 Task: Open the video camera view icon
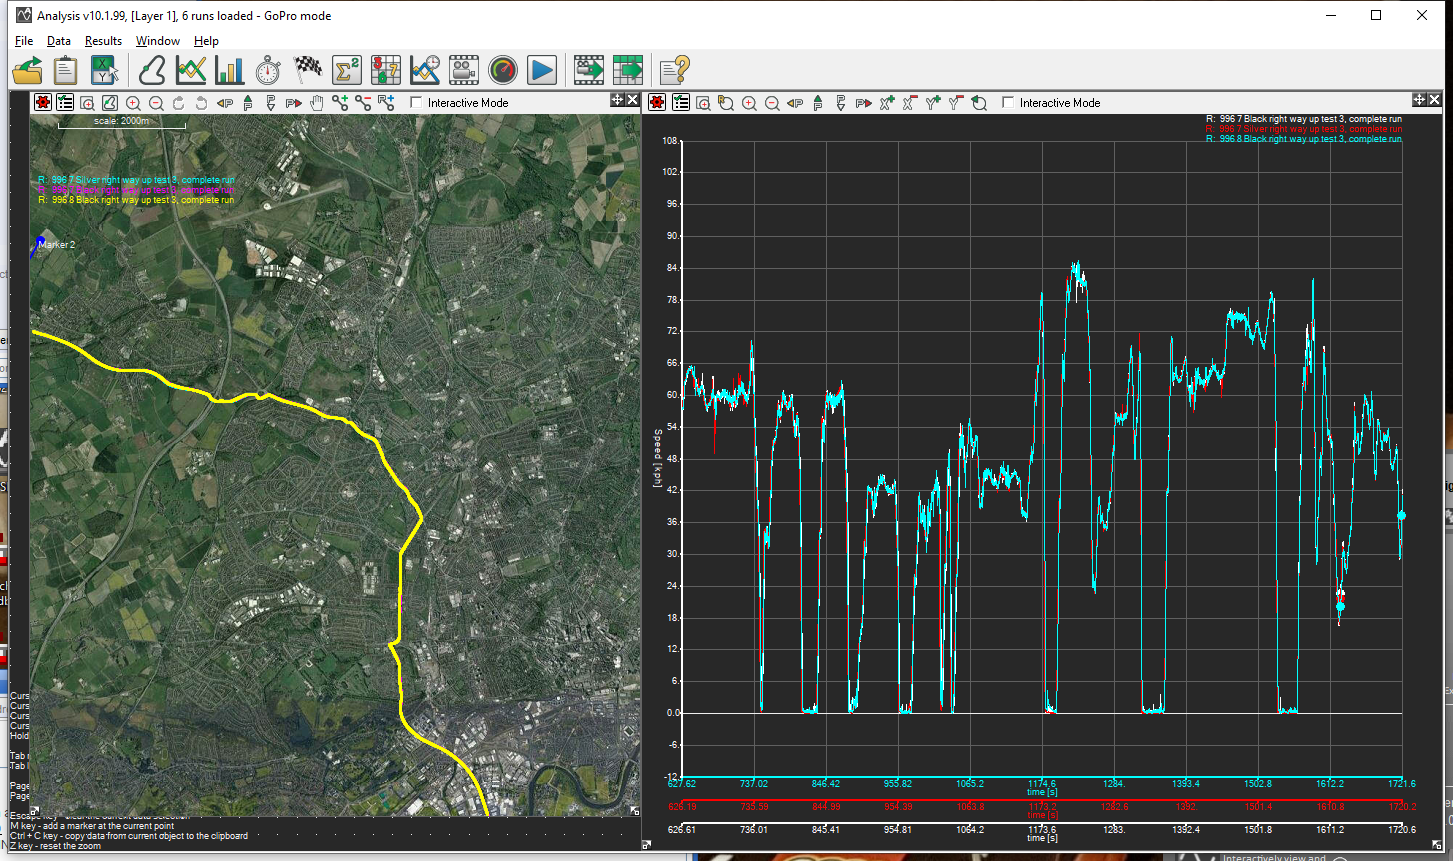[463, 70]
